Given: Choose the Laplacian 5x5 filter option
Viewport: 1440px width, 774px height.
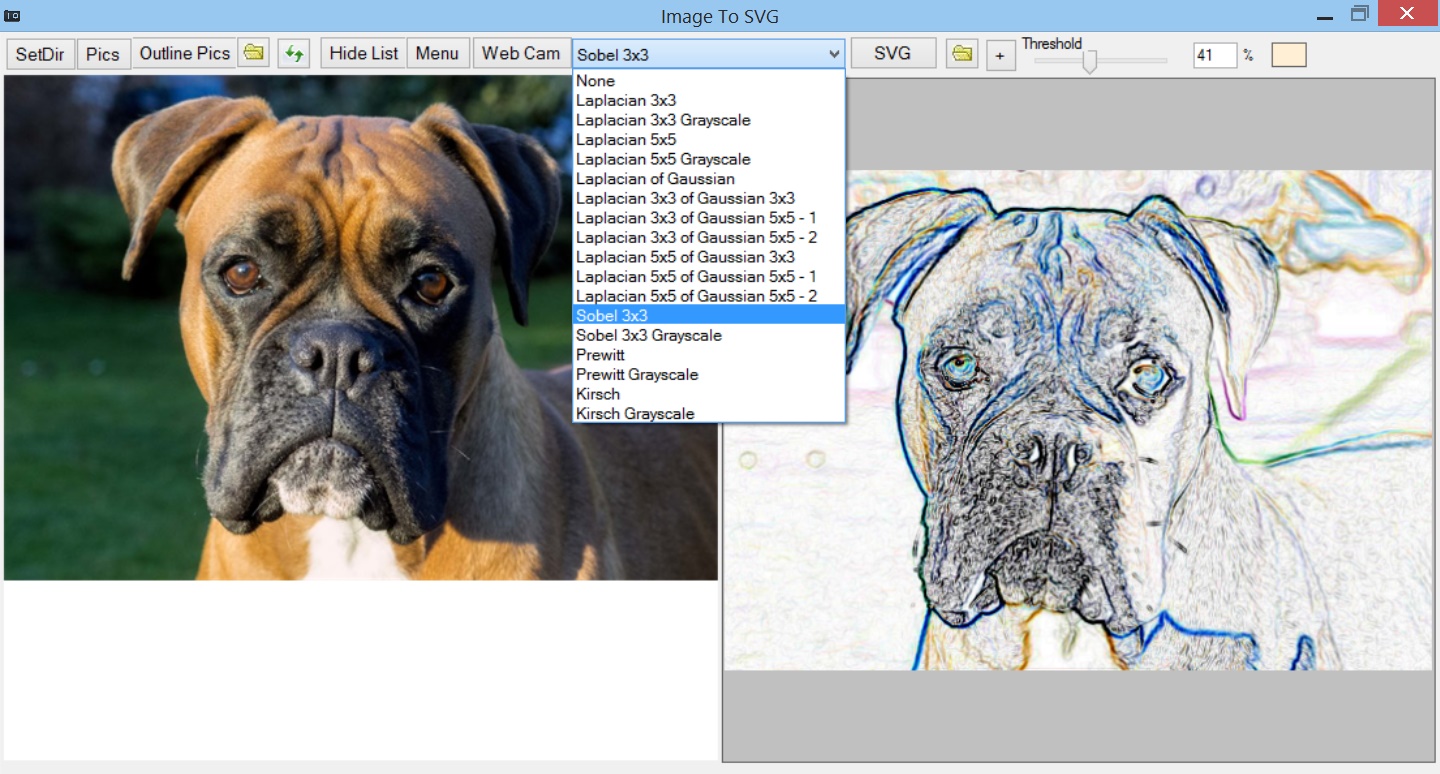Looking at the screenshot, I should (x=709, y=140).
